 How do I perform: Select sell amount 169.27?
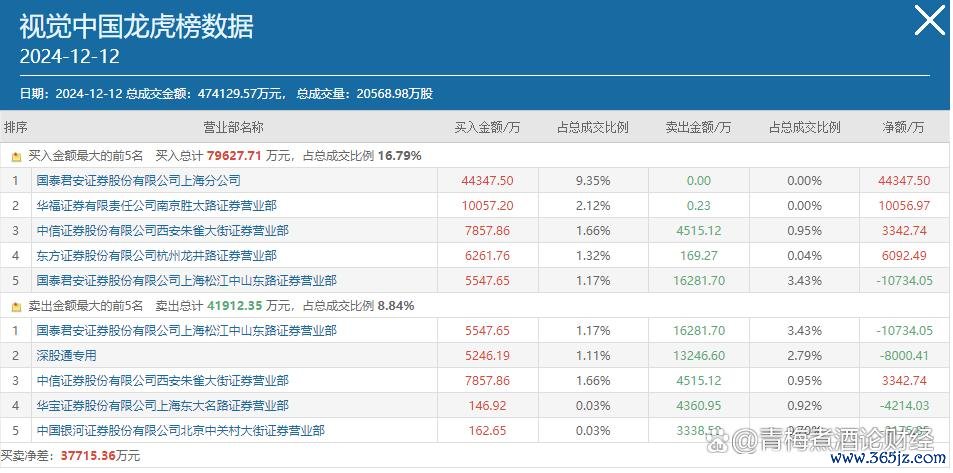698,256
